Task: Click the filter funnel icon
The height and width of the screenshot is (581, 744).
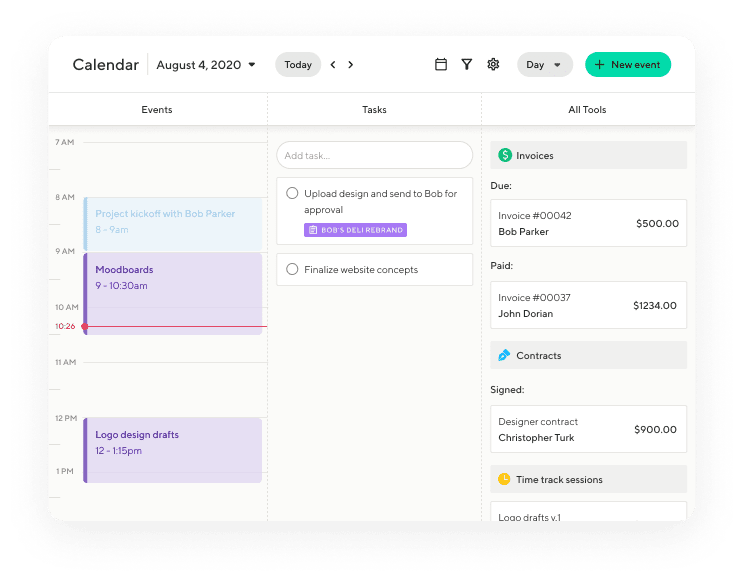Action: pyautogui.click(x=467, y=65)
